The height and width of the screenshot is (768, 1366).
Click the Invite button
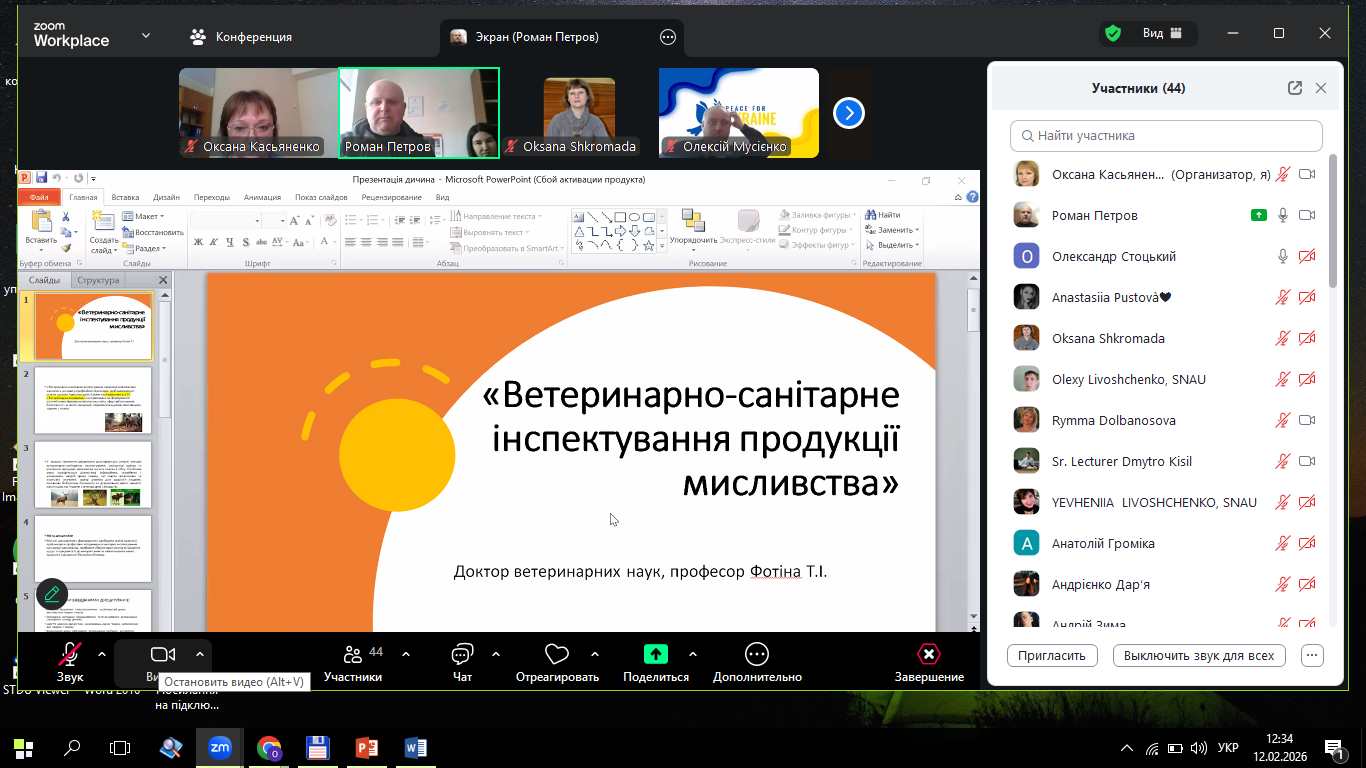1051,656
